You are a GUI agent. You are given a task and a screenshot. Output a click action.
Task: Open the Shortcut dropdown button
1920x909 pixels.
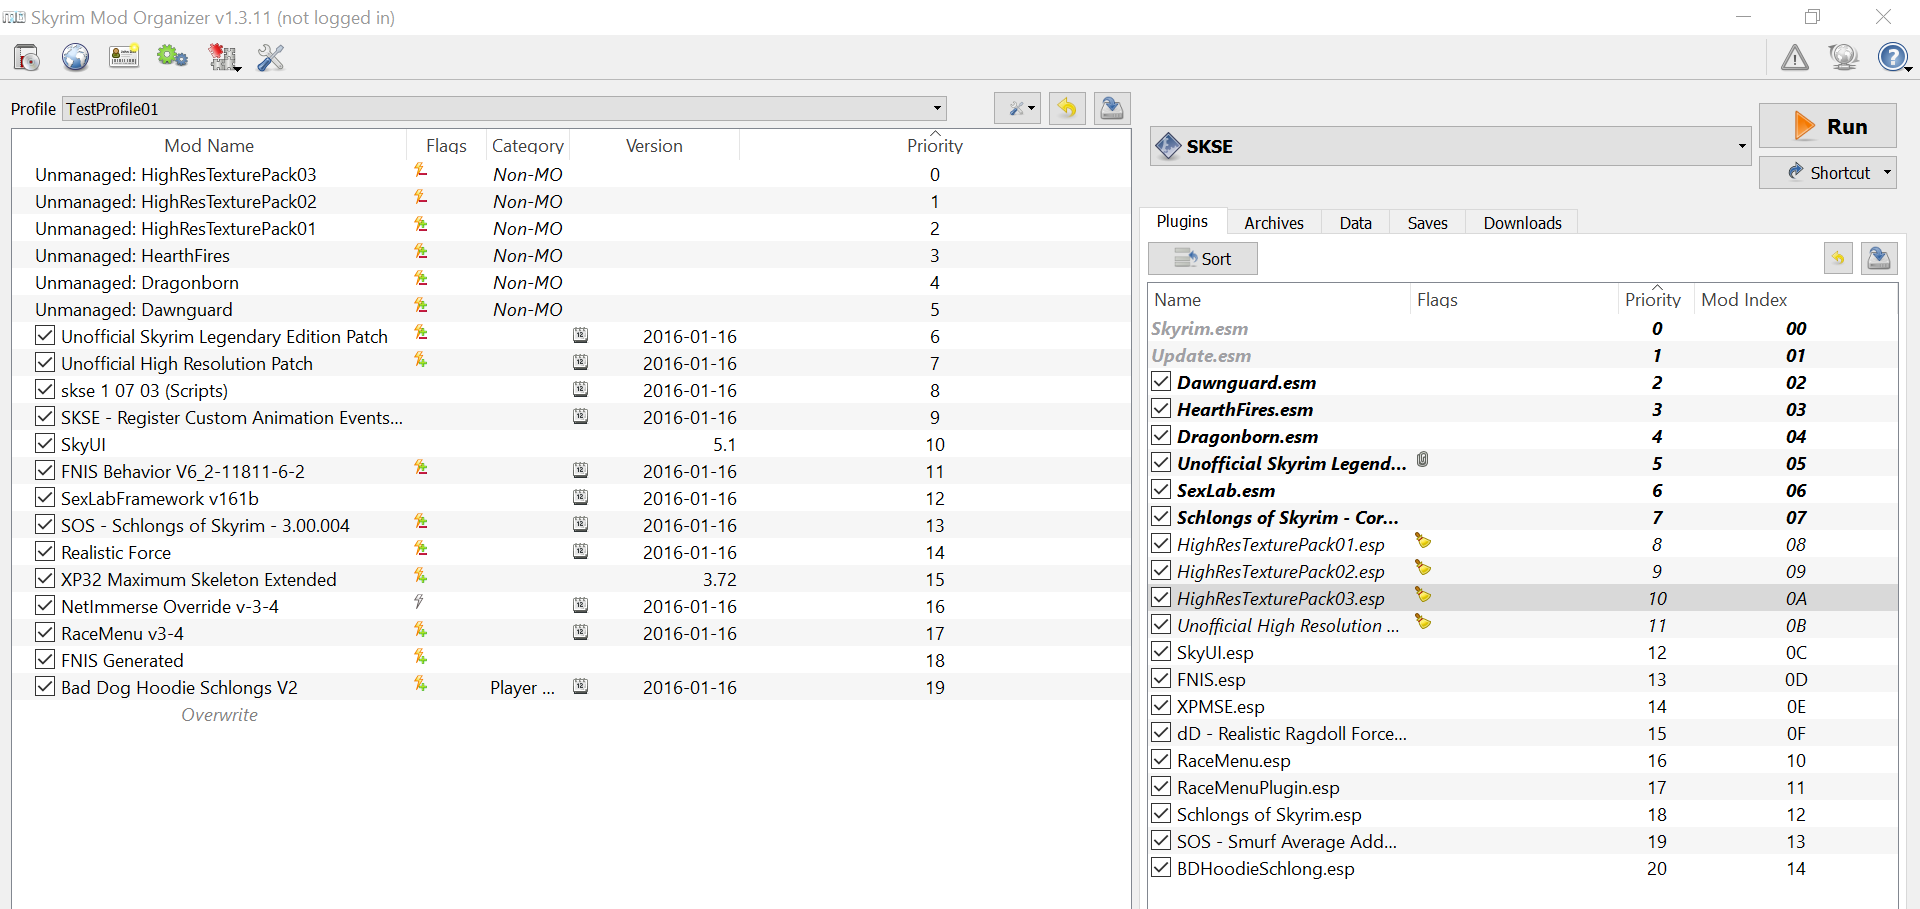pyautogui.click(x=1828, y=172)
